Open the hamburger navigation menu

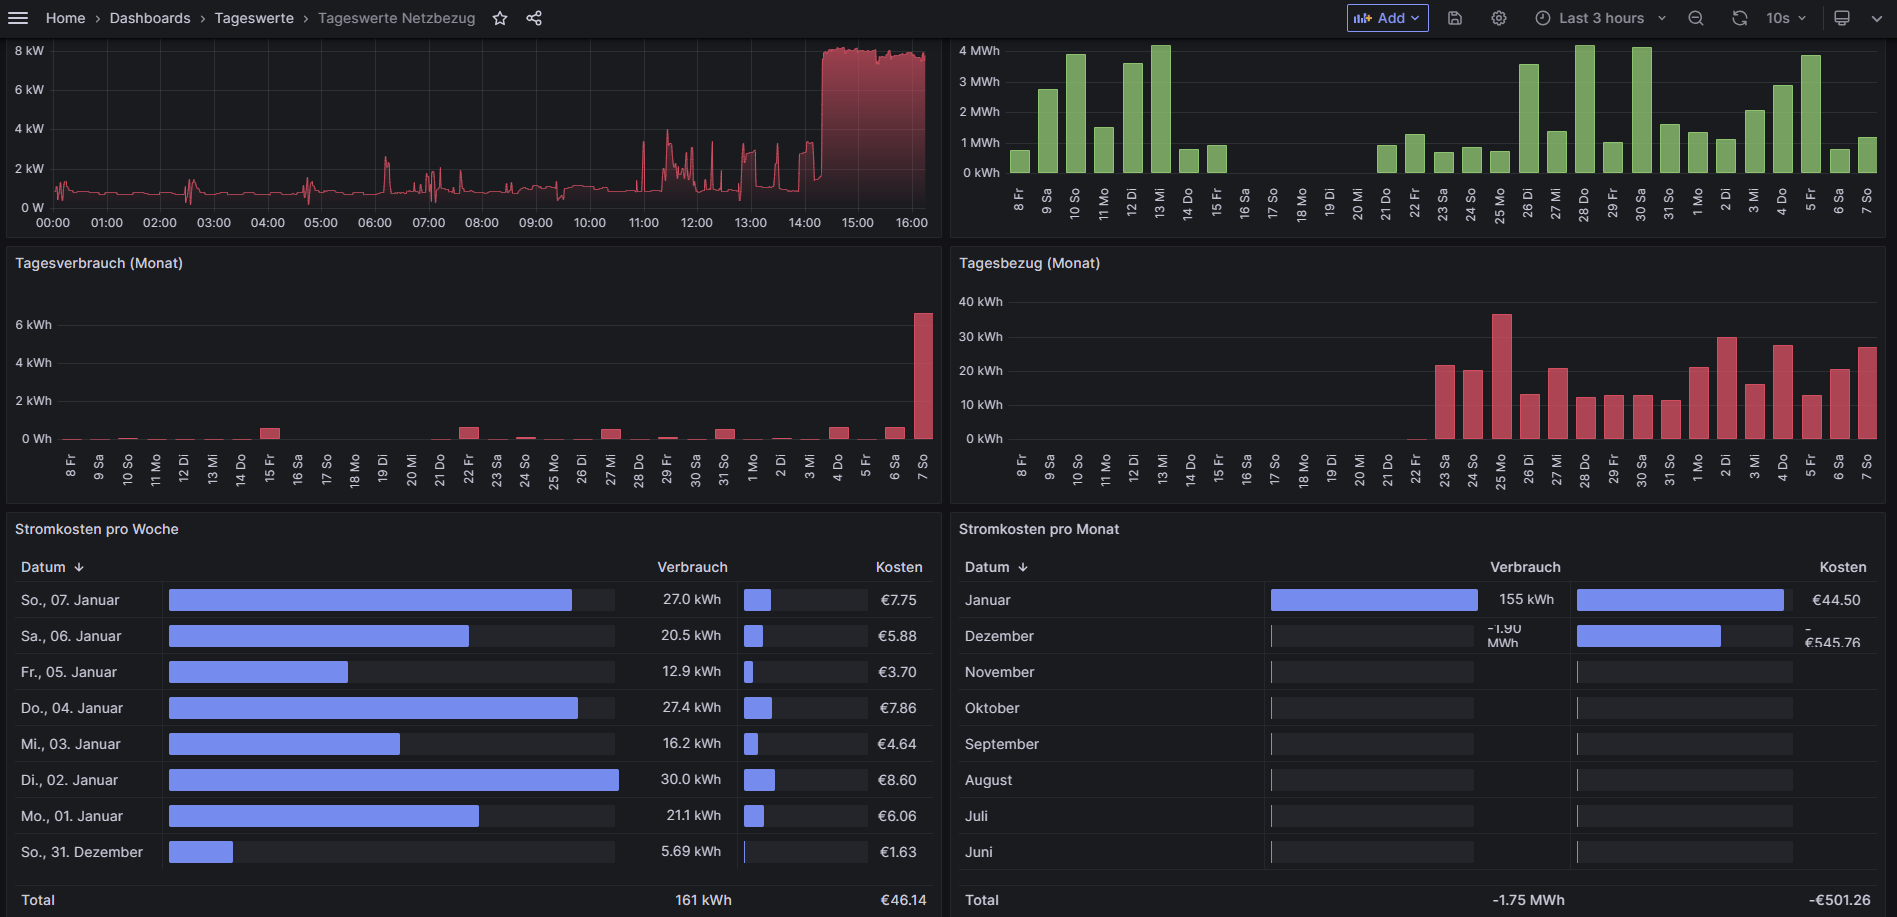point(18,18)
